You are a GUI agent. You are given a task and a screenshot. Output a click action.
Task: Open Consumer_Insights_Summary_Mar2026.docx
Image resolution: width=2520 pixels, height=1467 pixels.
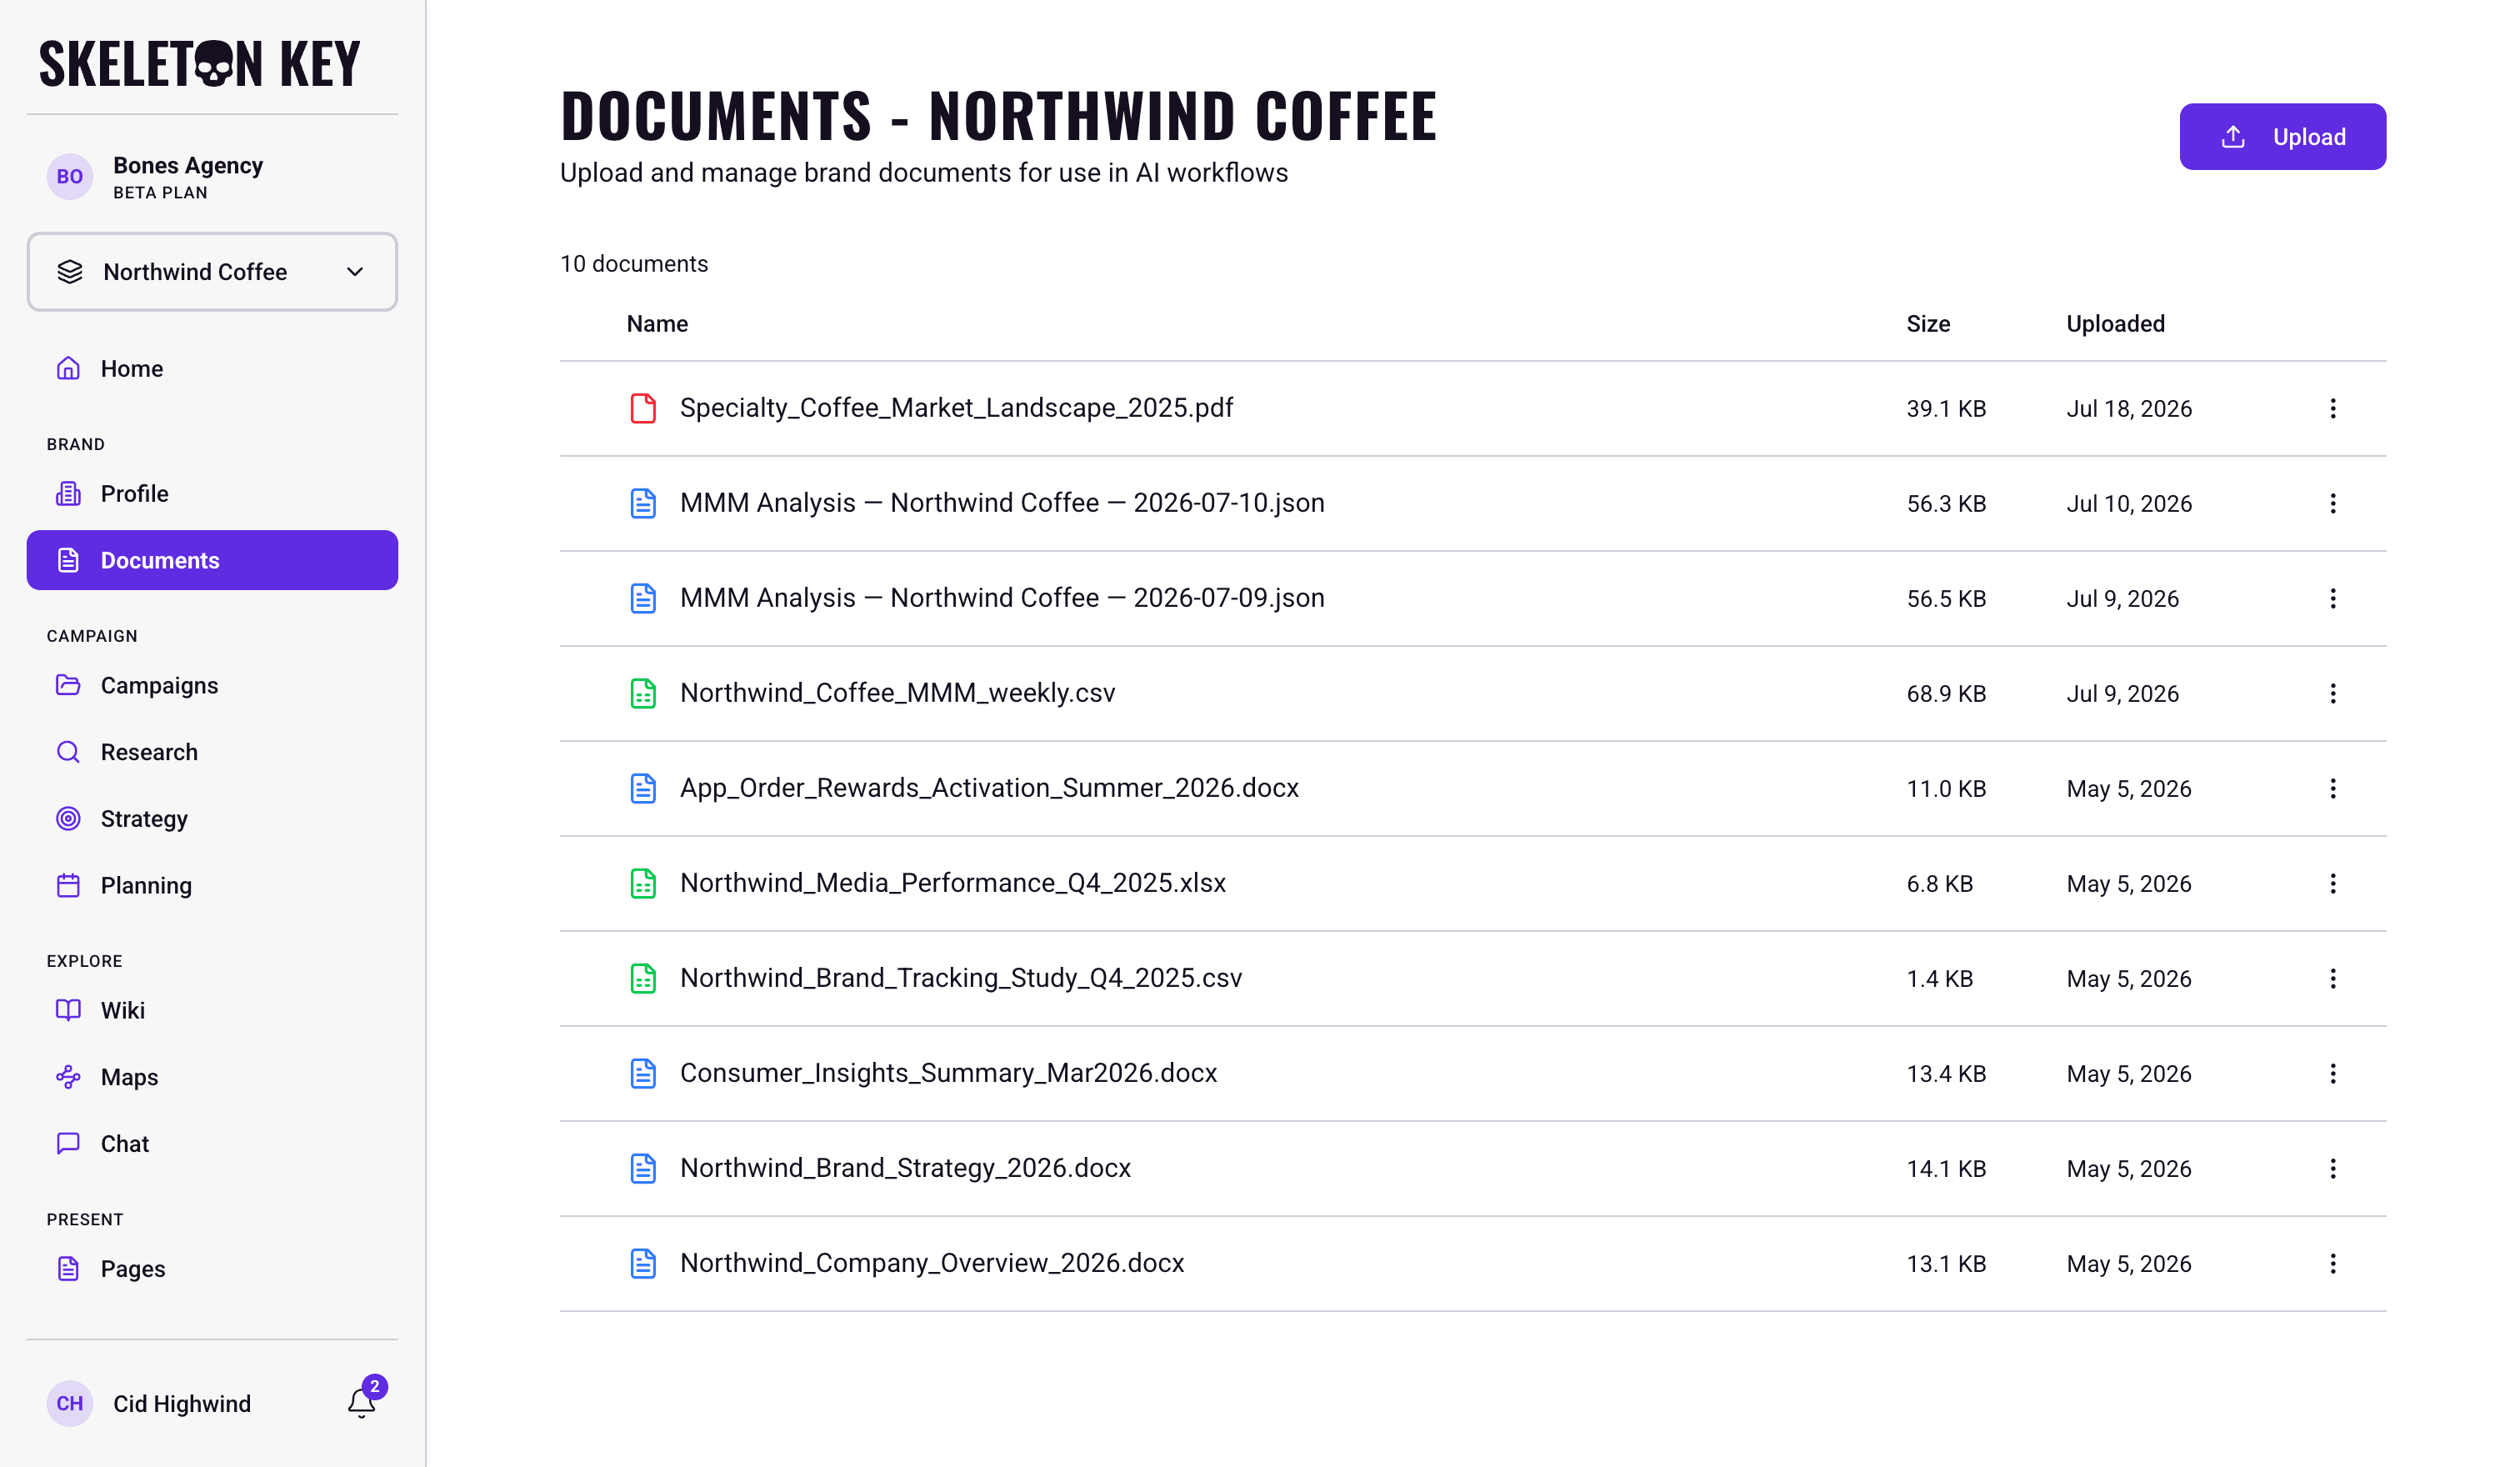pyautogui.click(x=948, y=1073)
